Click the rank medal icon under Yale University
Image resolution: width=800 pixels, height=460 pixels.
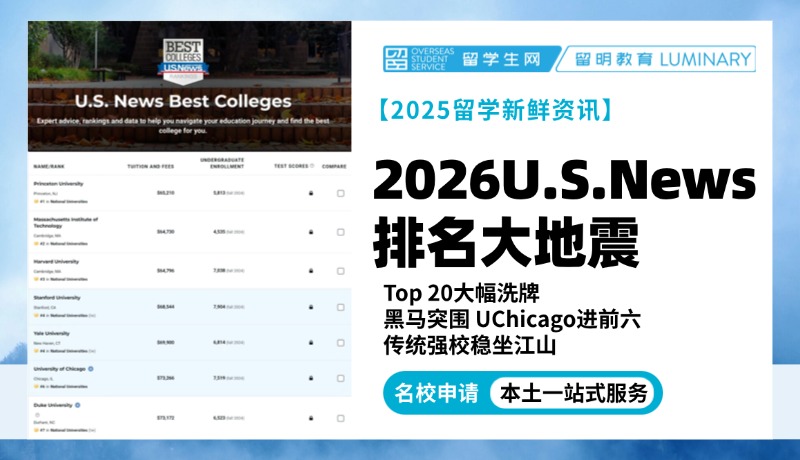coord(36,351)
